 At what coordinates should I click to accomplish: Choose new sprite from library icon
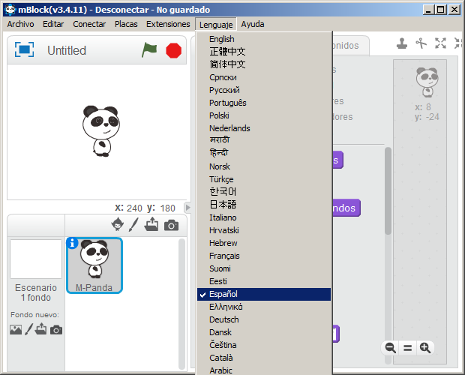coord(118,225)
